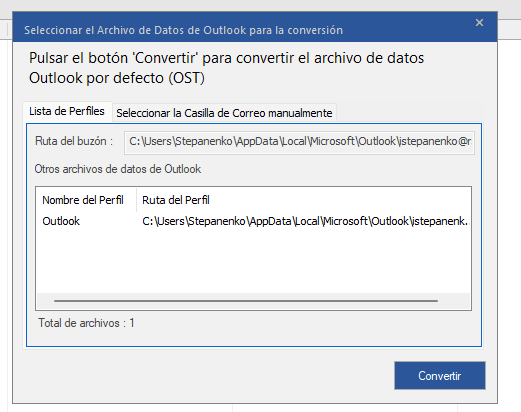Click the dialog title bar text
This screenshot has height=412, width=521.
pos(183,30)
